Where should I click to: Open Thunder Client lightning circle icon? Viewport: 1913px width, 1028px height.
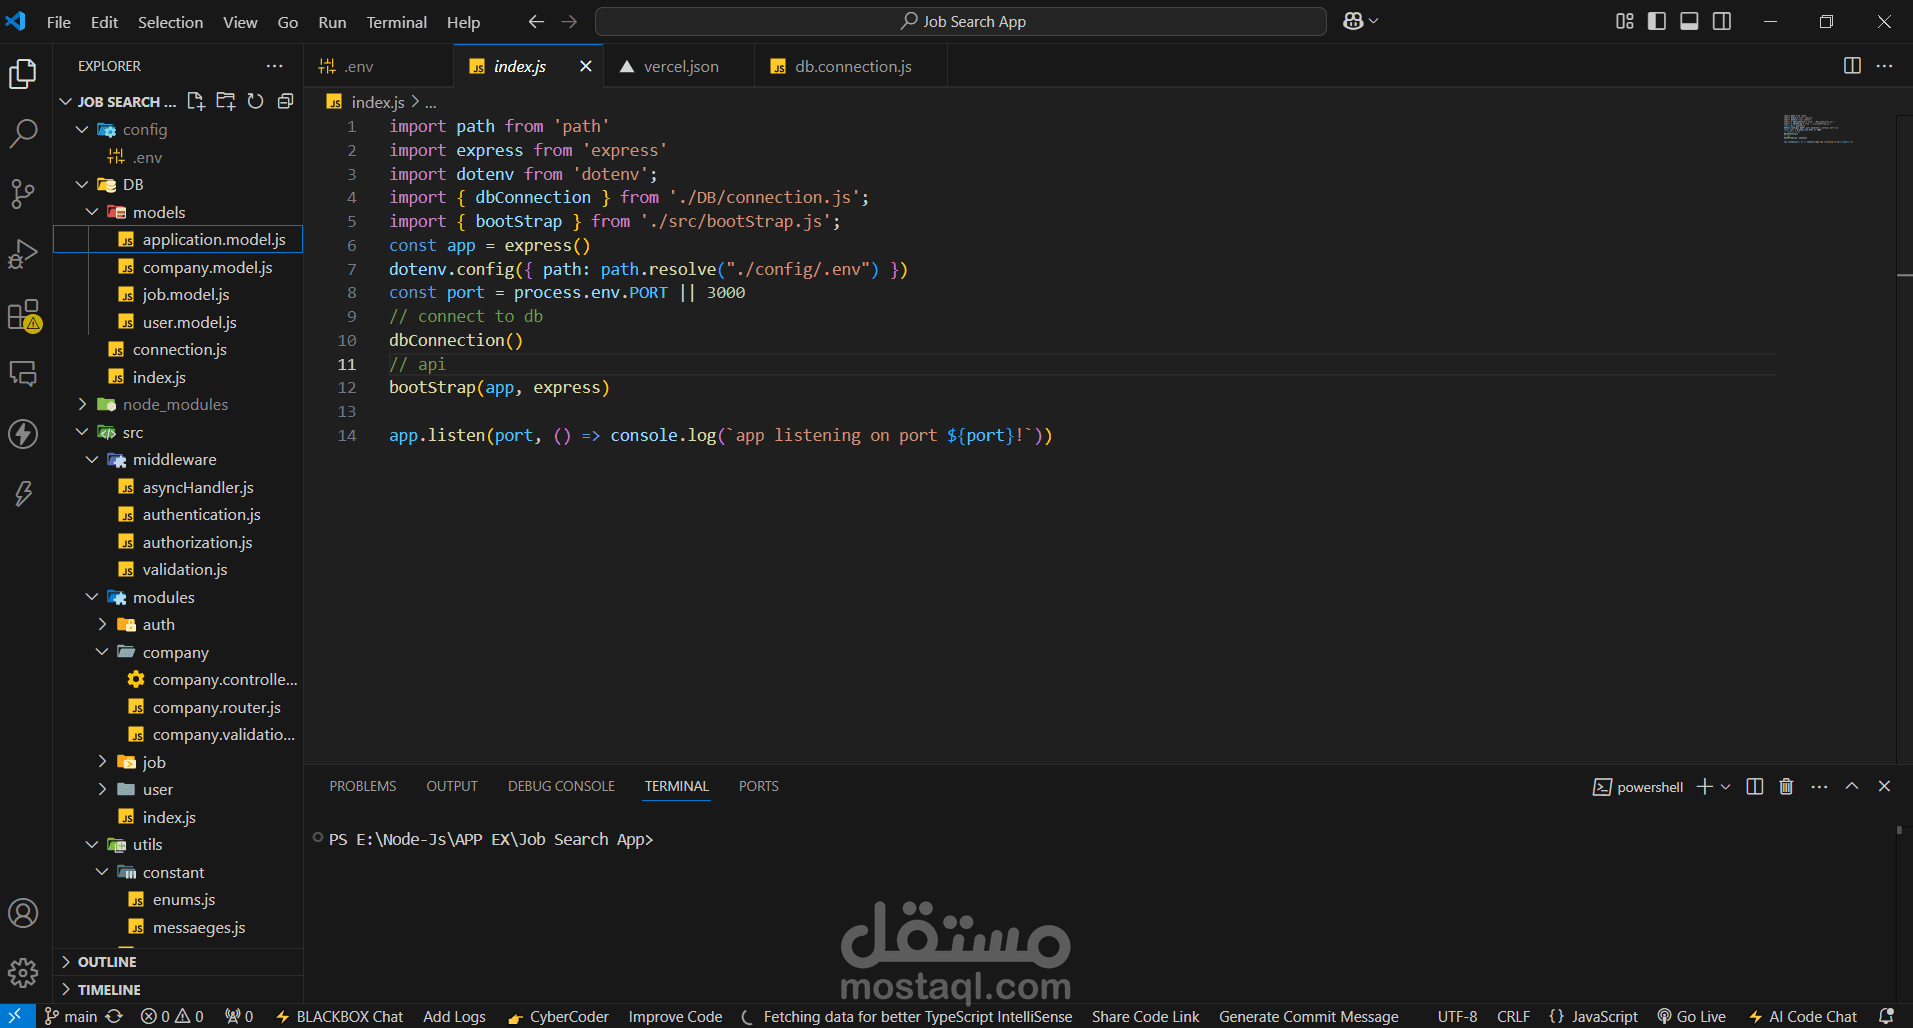point(23,434)
